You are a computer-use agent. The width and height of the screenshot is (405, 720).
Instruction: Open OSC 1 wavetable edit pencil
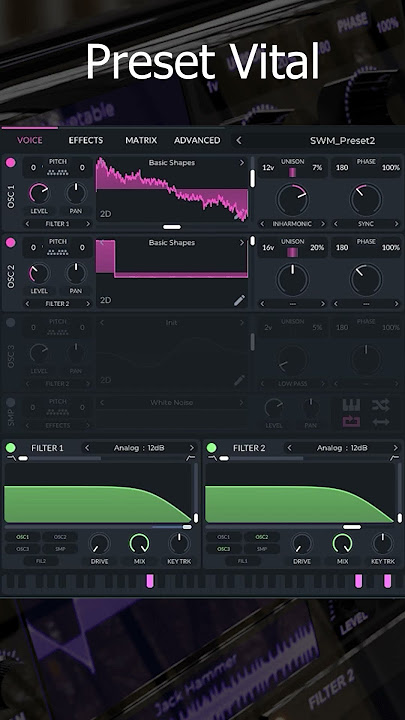tap(239, 215)
